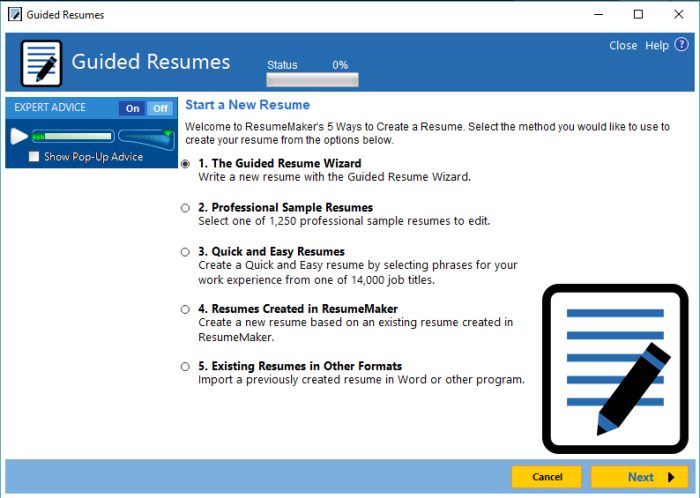Maximize the Guided Resumes window

(x=638, y=14)
